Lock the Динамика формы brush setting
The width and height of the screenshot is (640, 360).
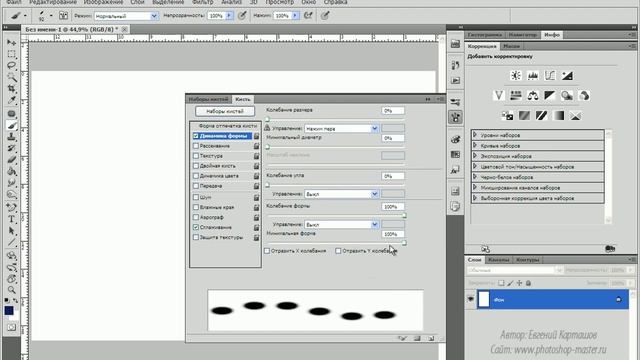click(256, 136)
